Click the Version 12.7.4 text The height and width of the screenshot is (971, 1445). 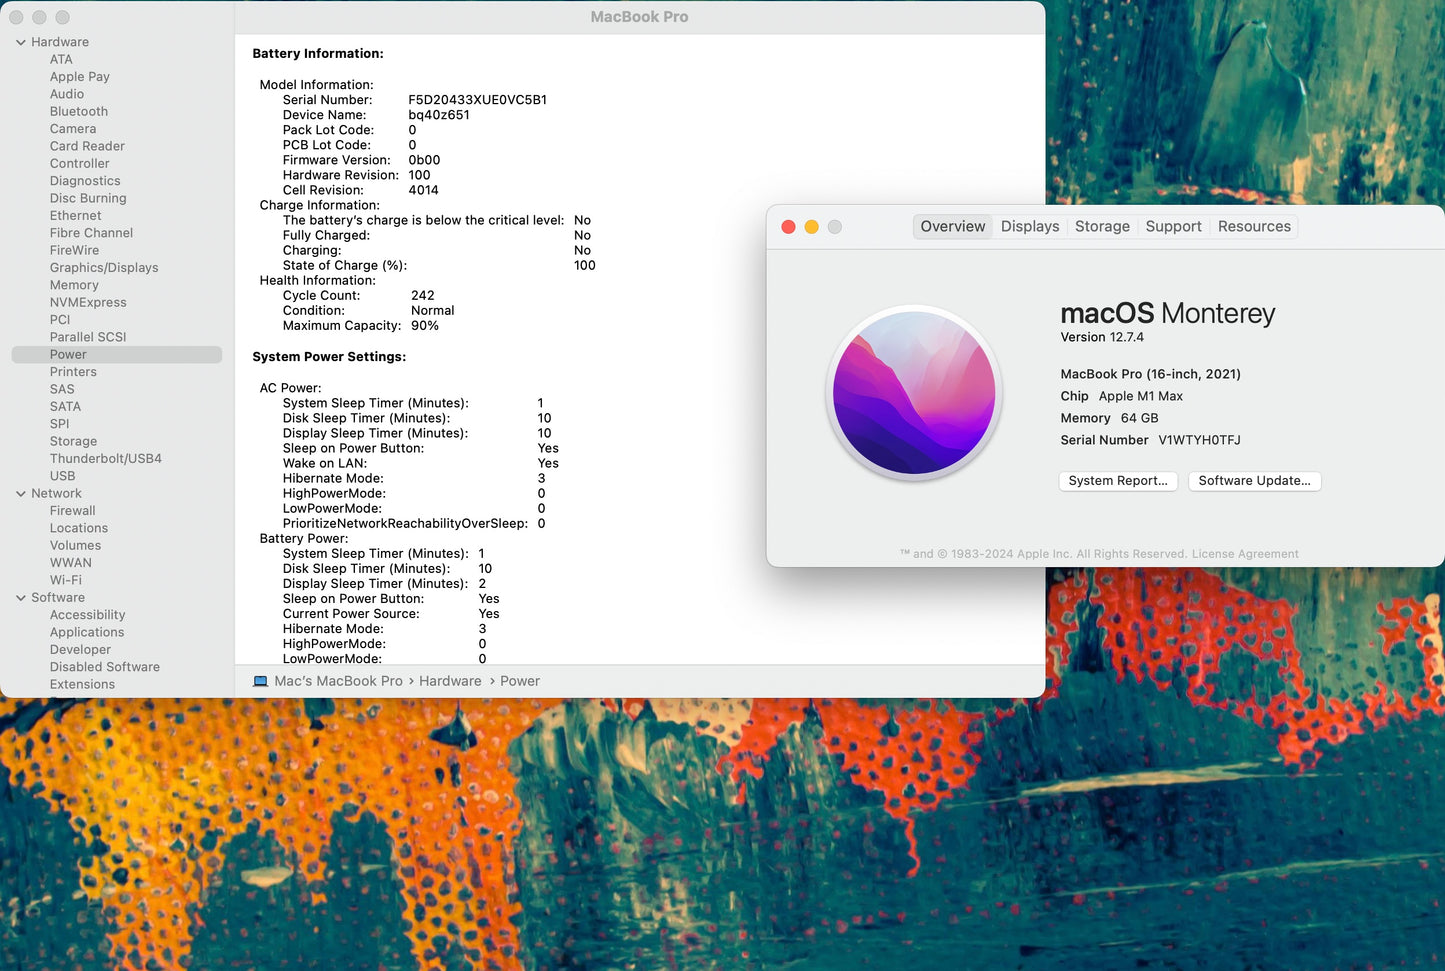[1102, 338]
